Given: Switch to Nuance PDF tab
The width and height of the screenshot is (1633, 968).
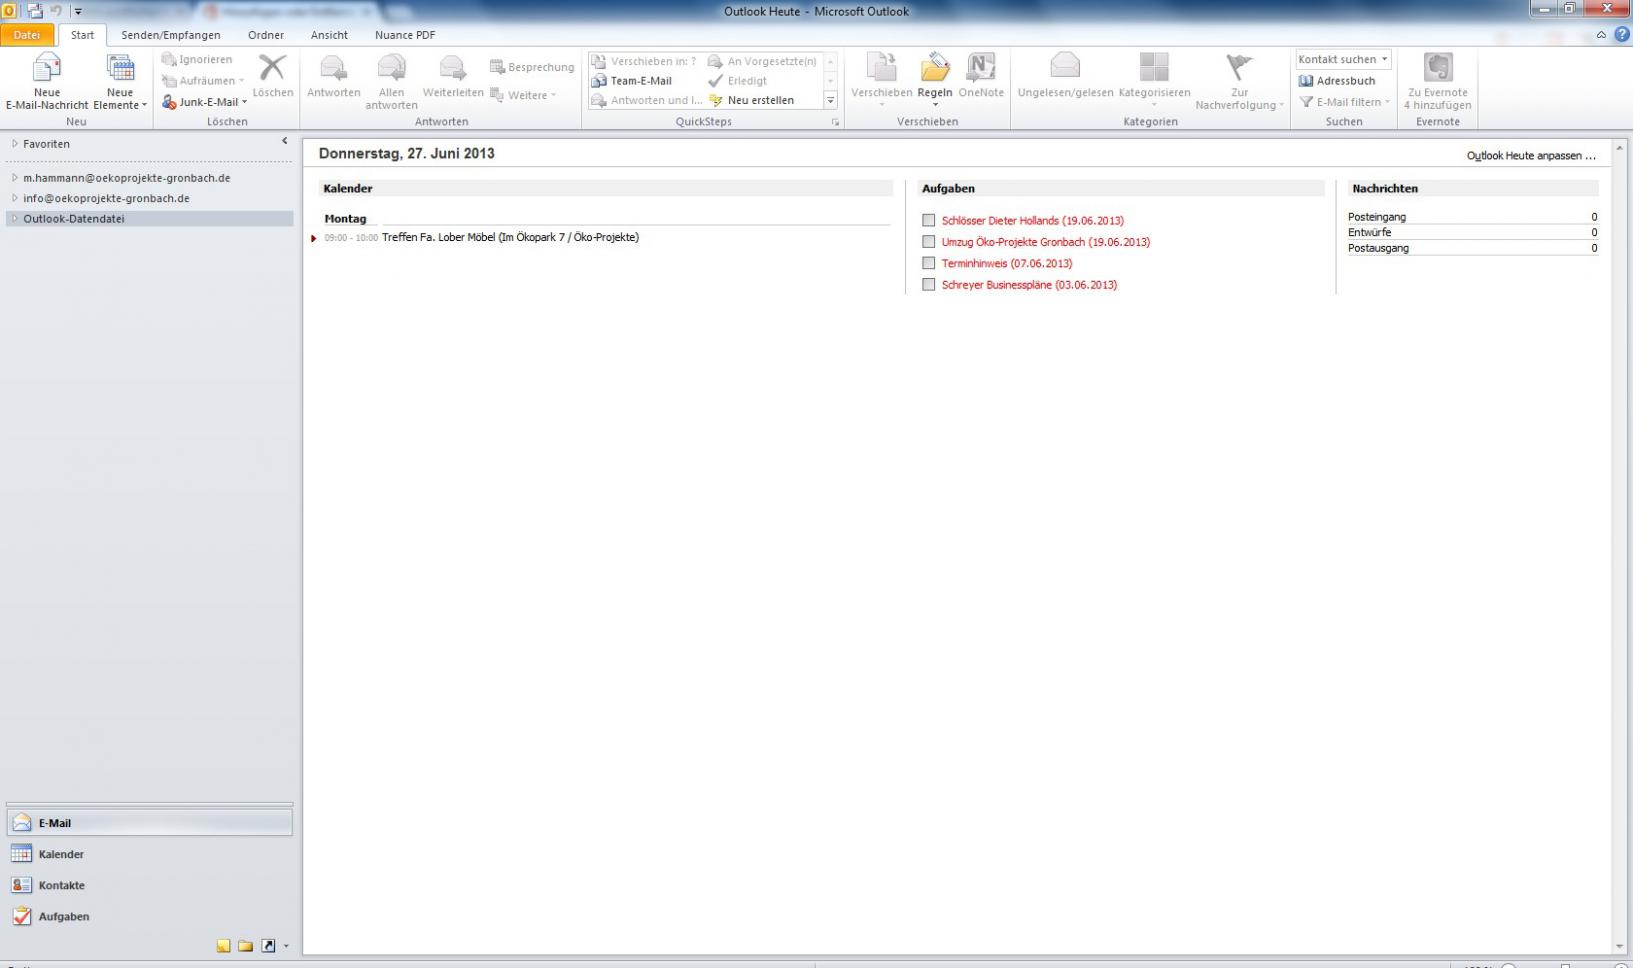Looking at the screenshot, I should click(x=405, y=35).
